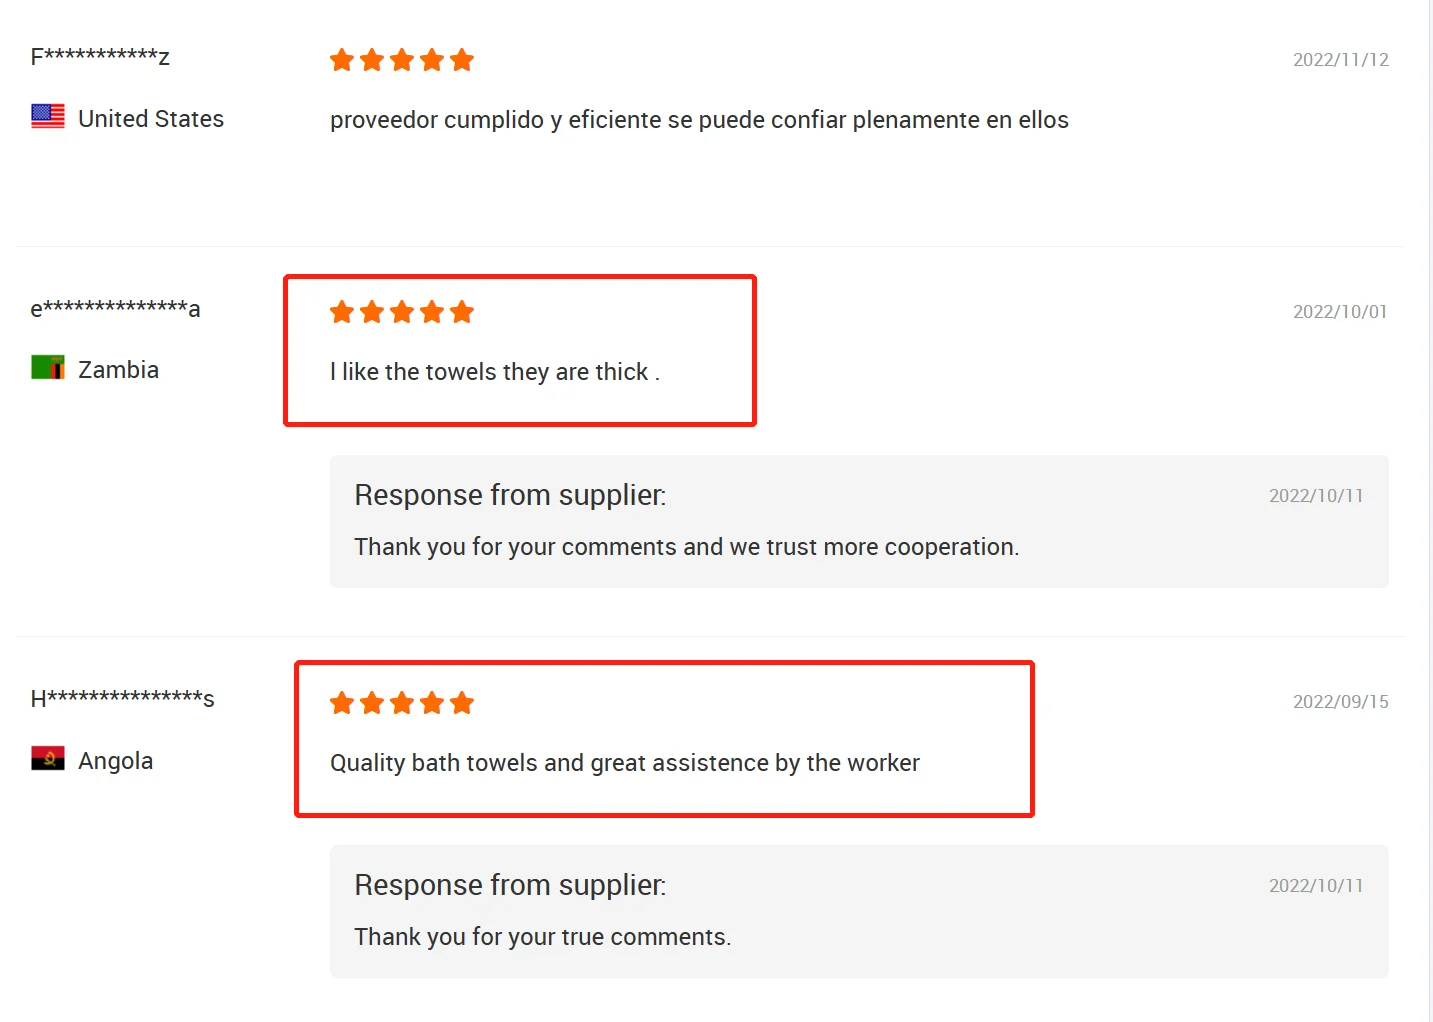1433x1022 pixels.
Task: Click the review date 2022/09/15
Action: [1340, 702]
